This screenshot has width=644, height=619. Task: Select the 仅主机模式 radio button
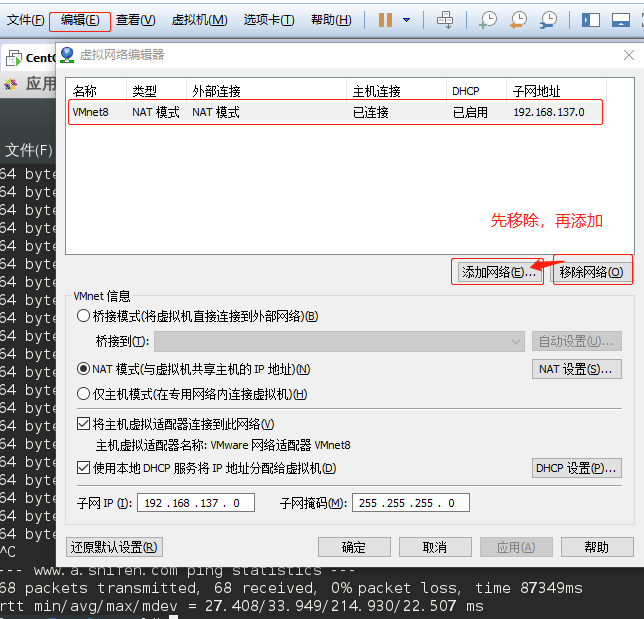coord(83,394)
